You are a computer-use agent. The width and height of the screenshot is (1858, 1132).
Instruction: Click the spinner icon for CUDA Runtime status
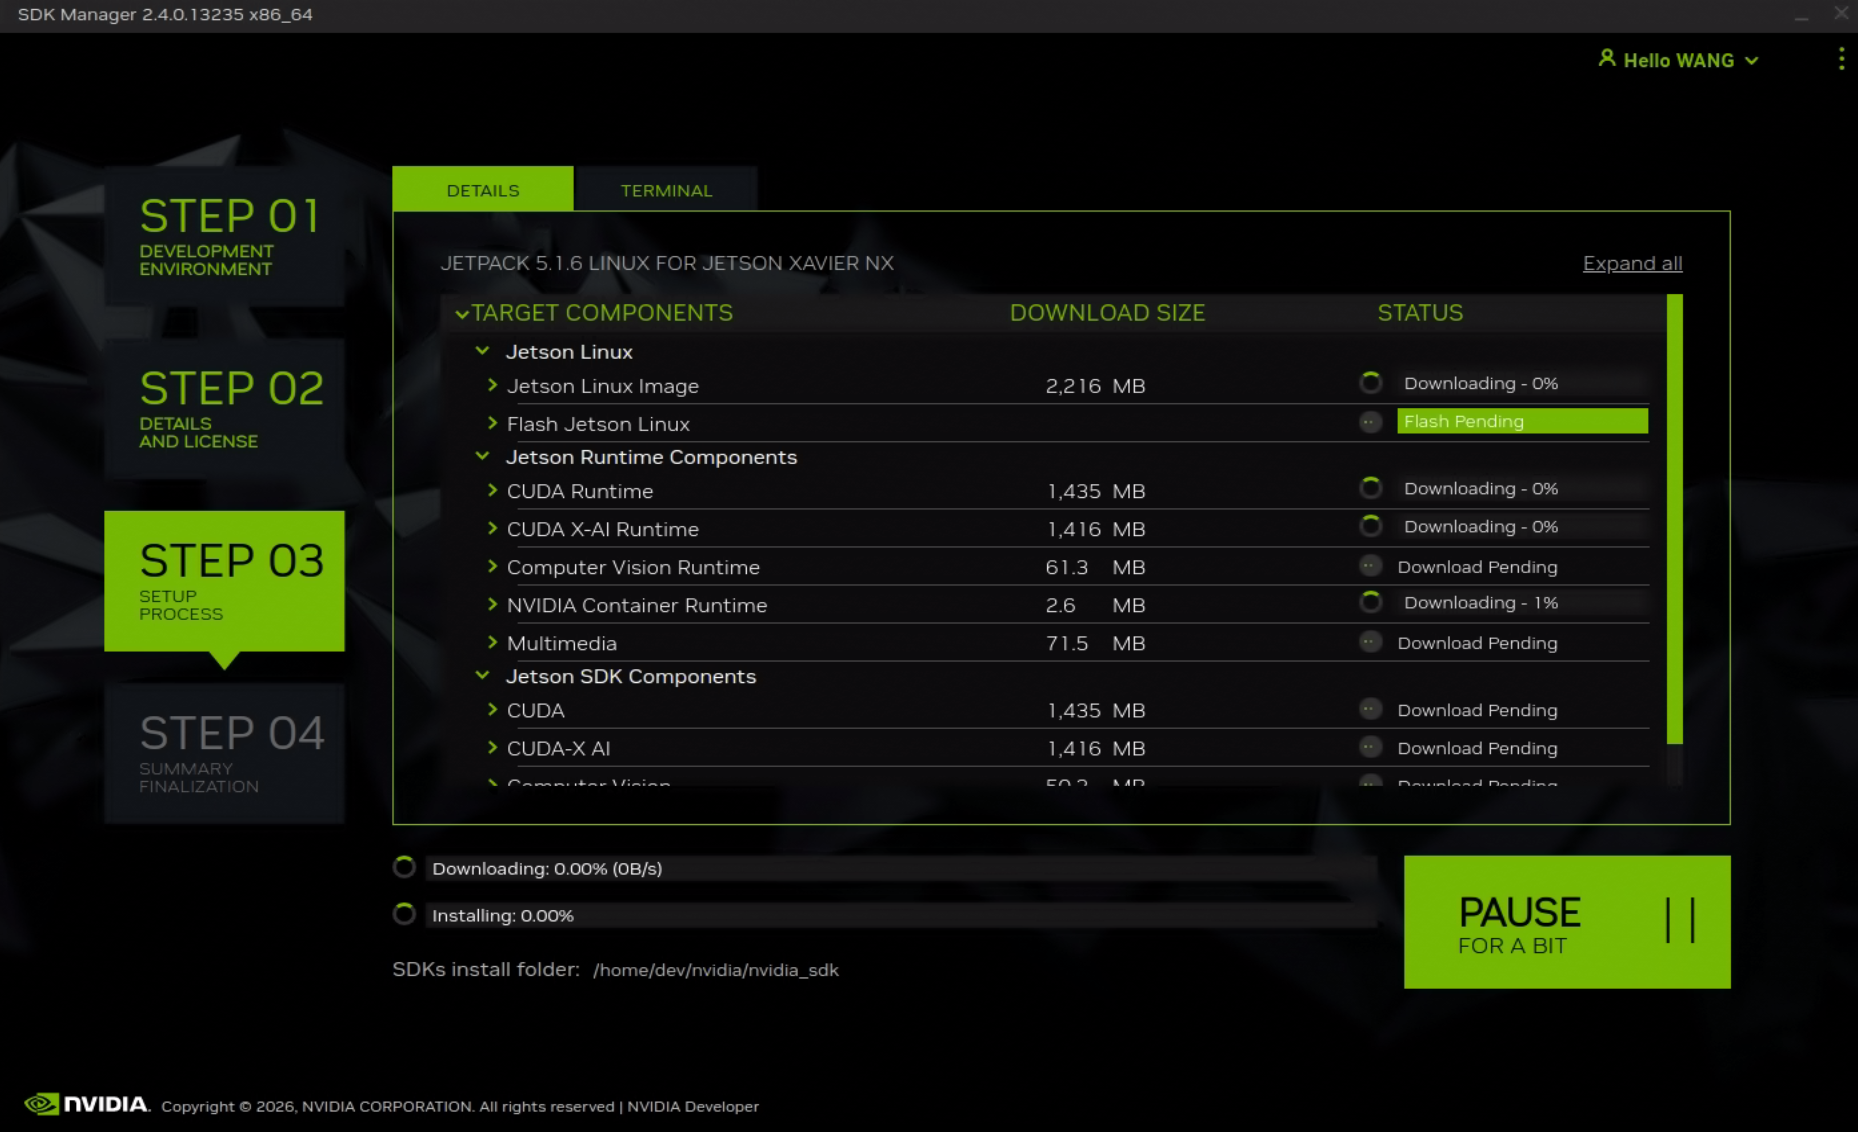click(1371, 488)
